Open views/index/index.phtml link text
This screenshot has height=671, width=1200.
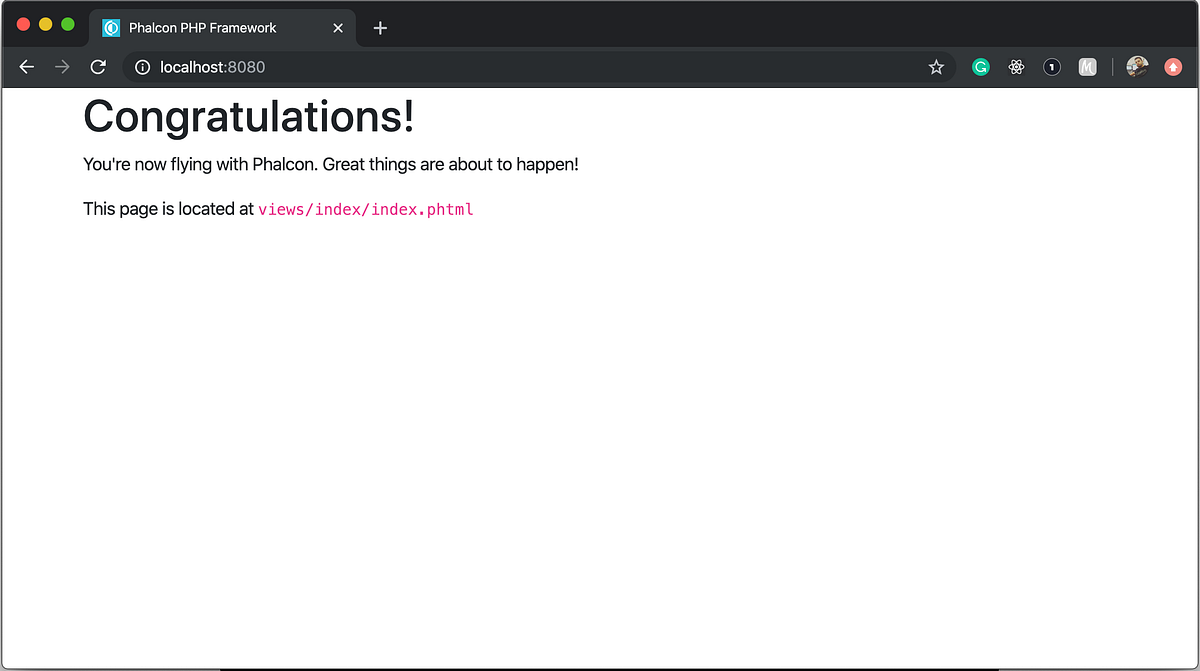click(x=365, y=209)
